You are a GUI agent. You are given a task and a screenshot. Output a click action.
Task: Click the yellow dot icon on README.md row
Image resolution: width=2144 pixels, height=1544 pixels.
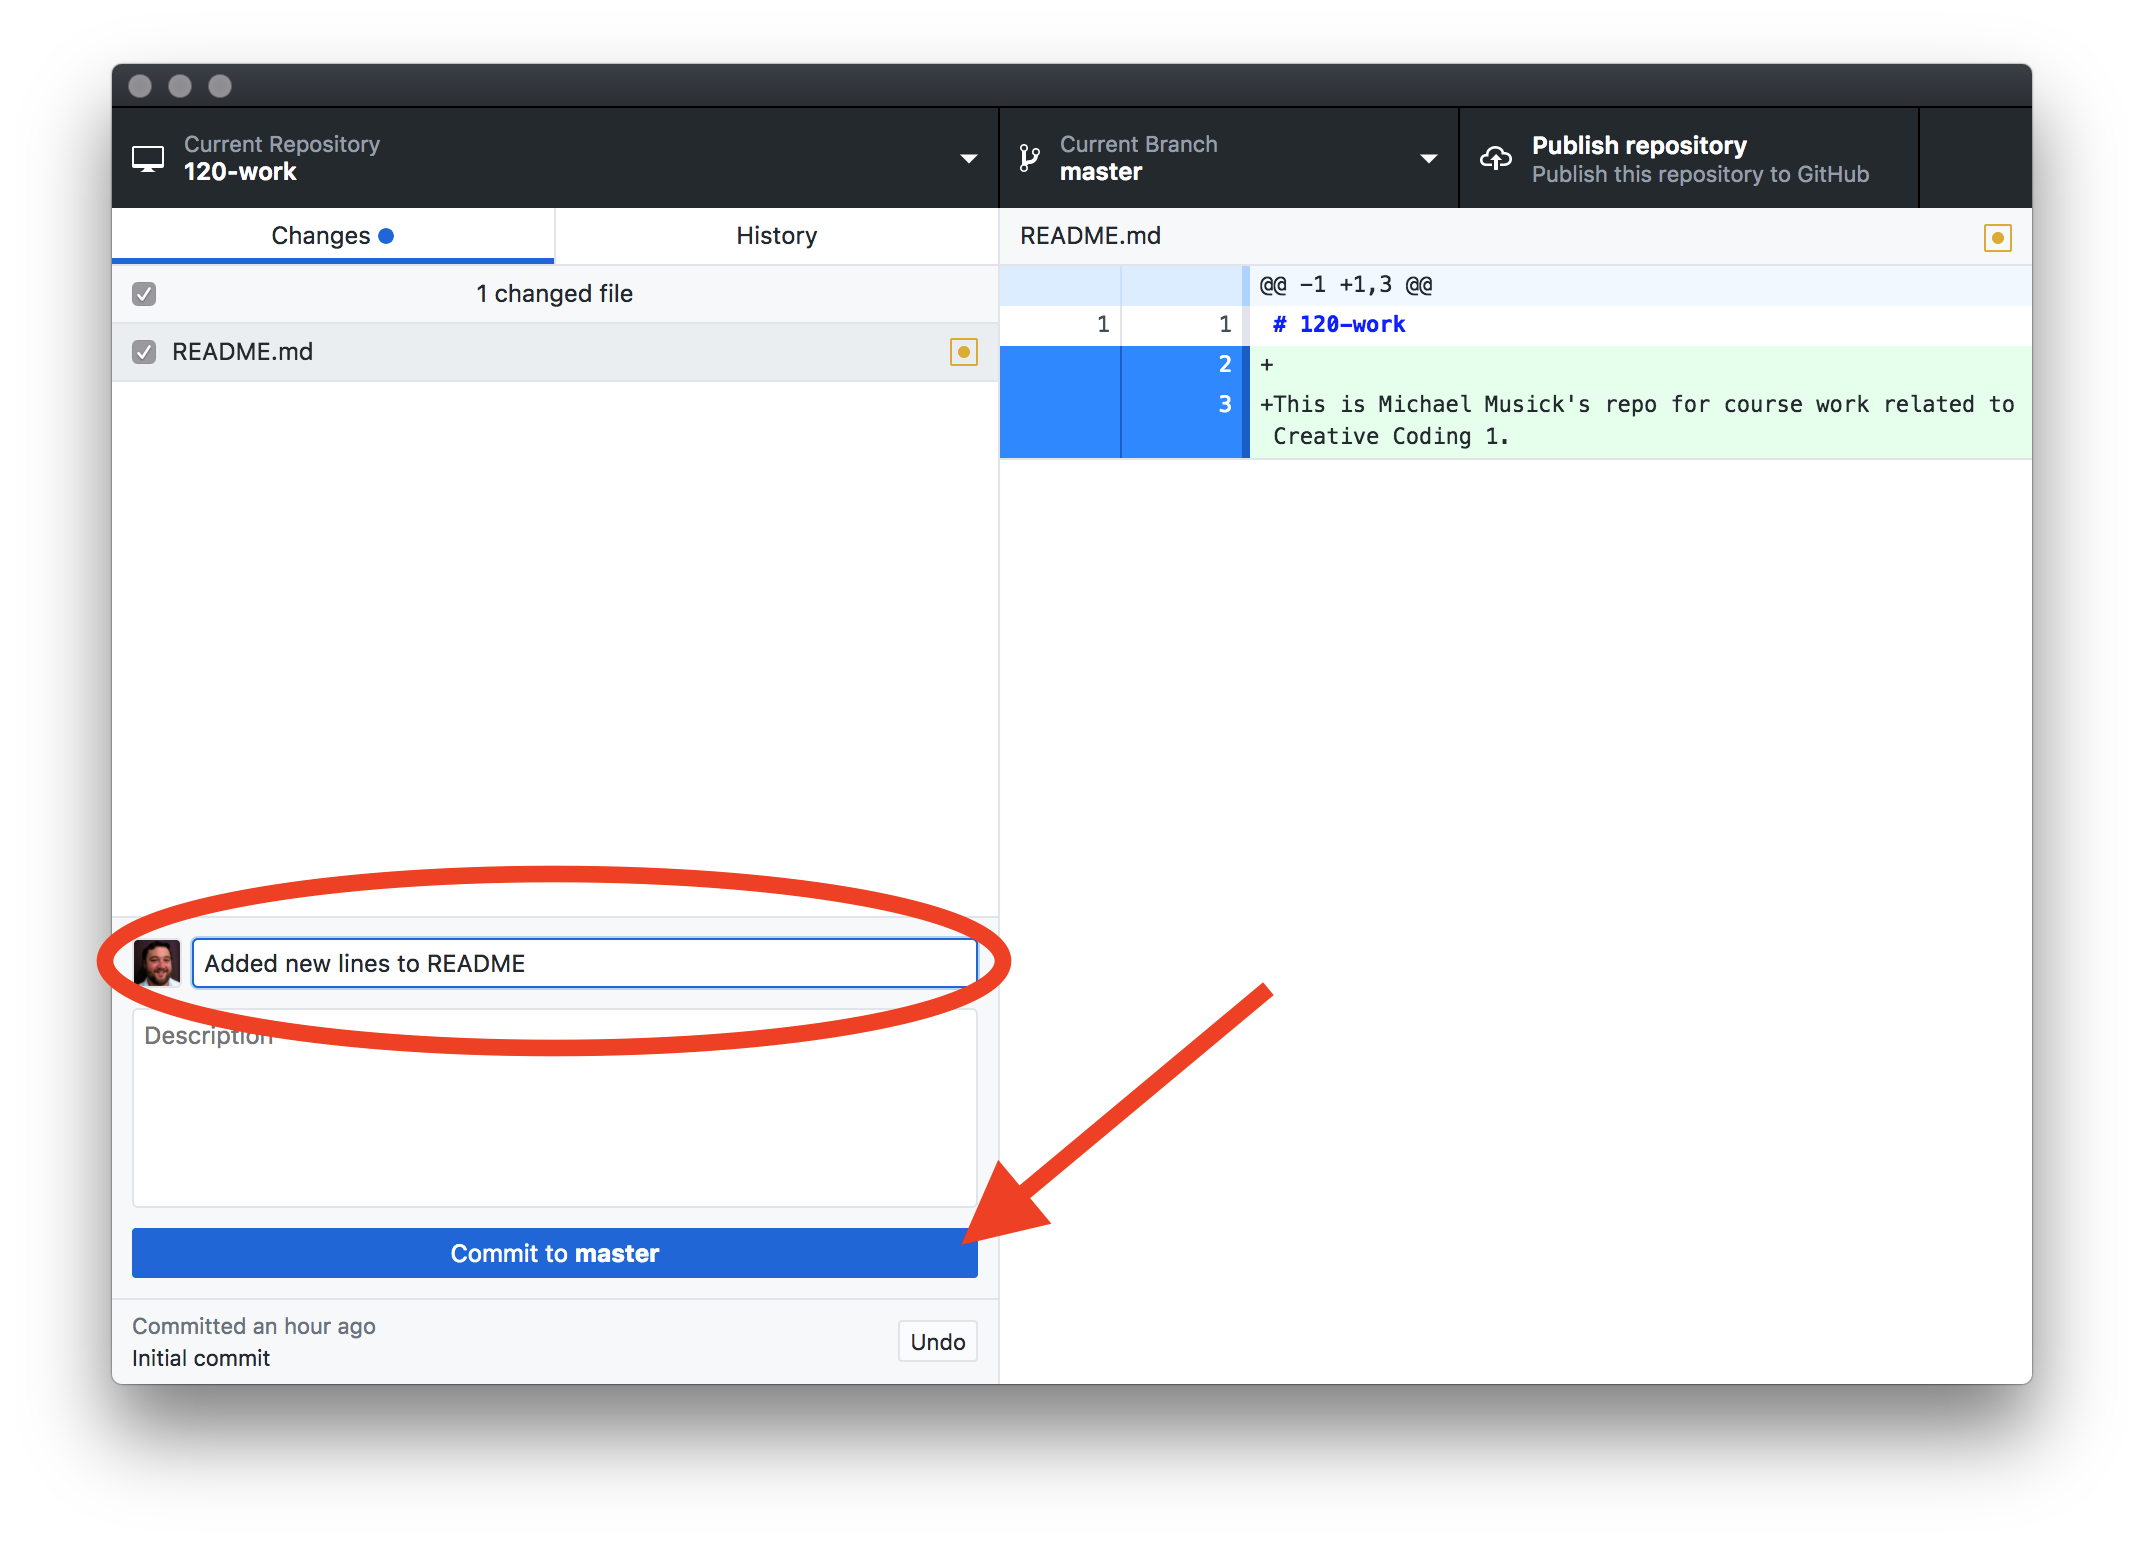(964, 349)
